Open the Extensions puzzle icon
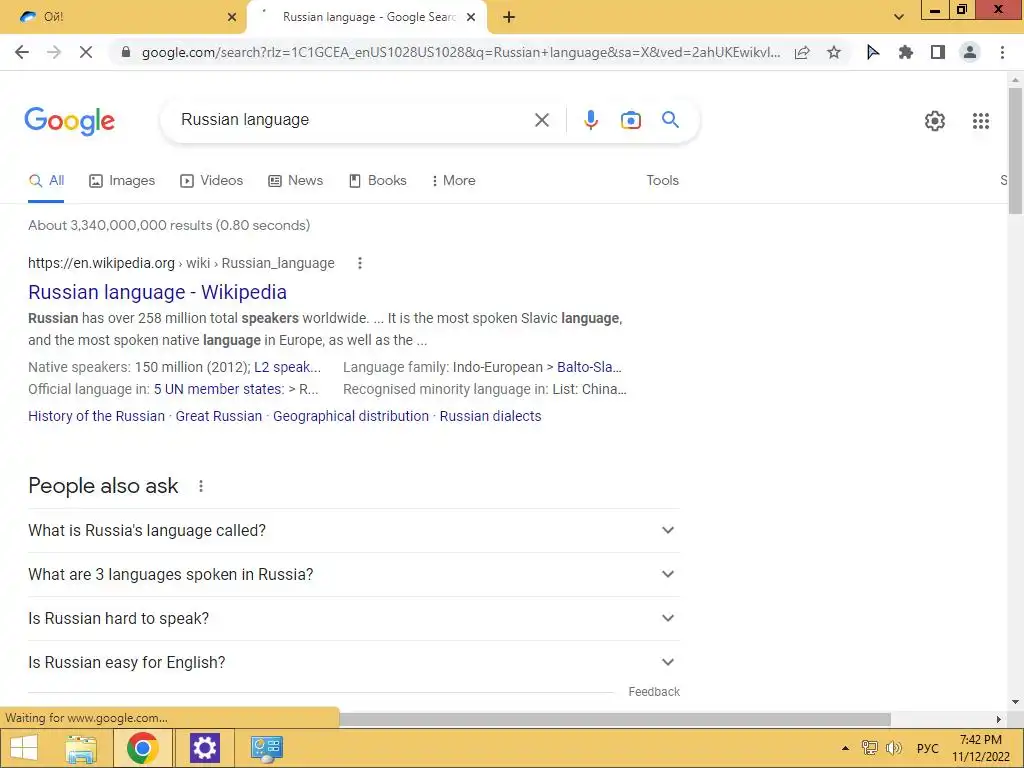This screenshot has width=1024, height=768. [x=905, y=52]
